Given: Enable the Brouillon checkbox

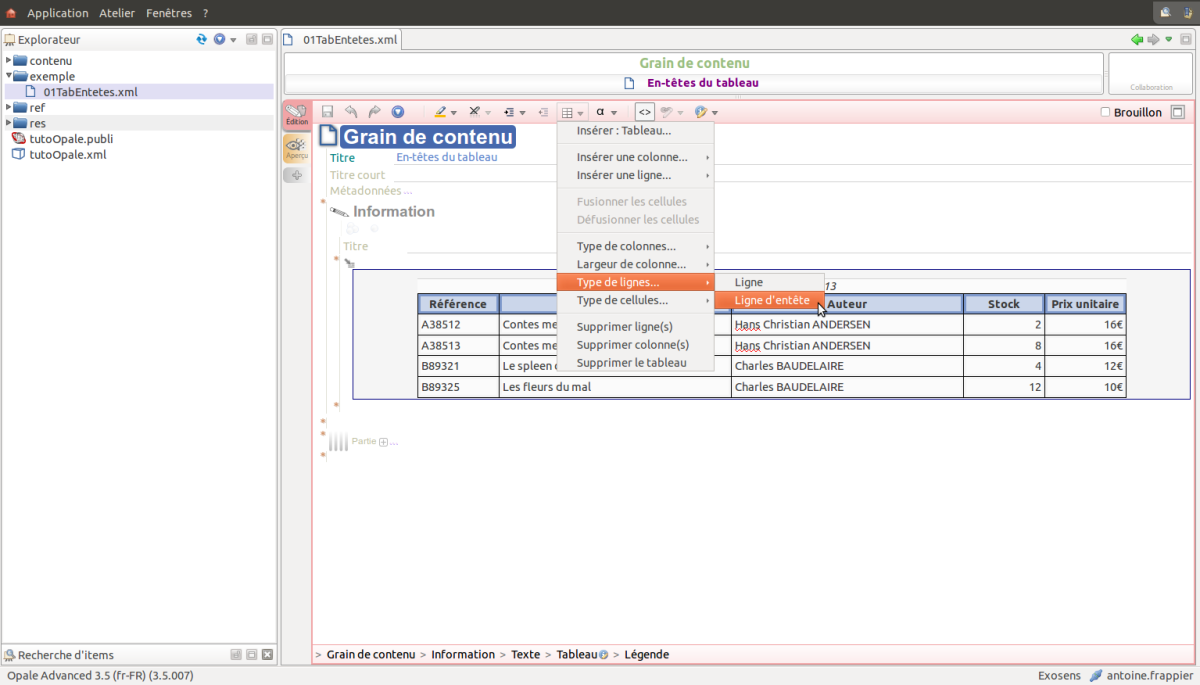Looking at the screenshot, I should pos(1106,113).
